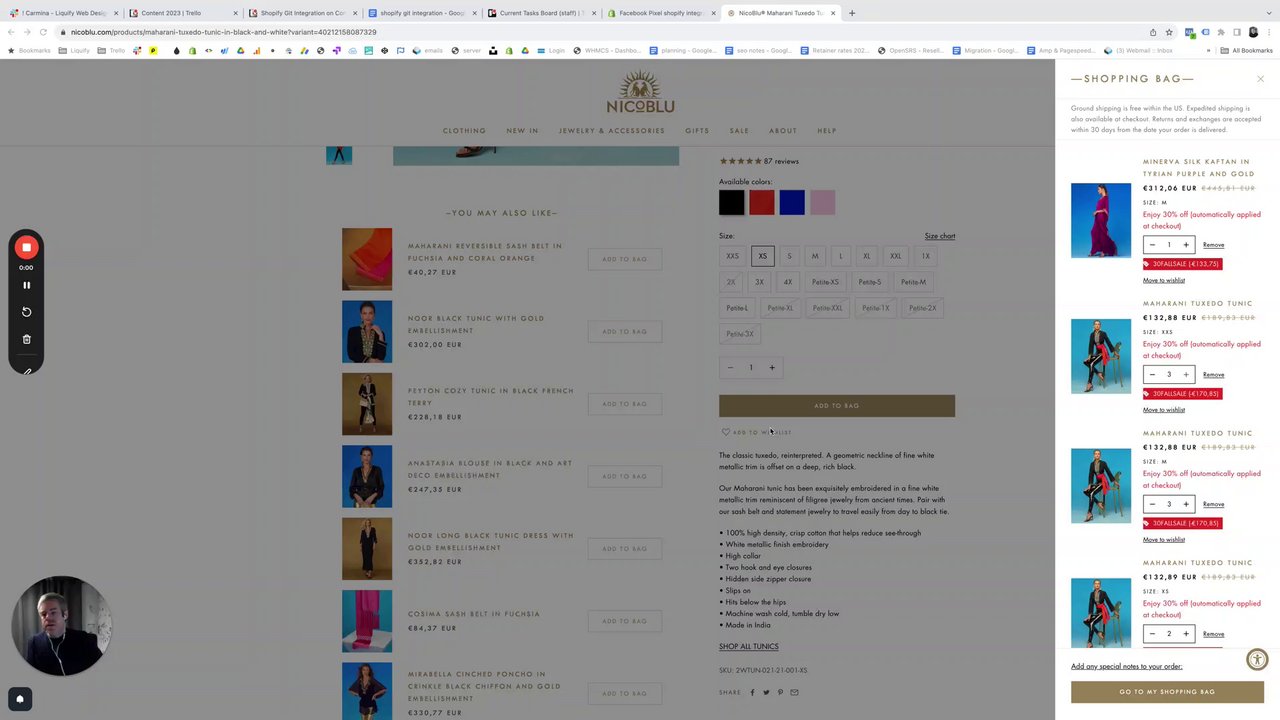Click the presenter webcam bubble

pyautogui.click(x=62, y=626)
